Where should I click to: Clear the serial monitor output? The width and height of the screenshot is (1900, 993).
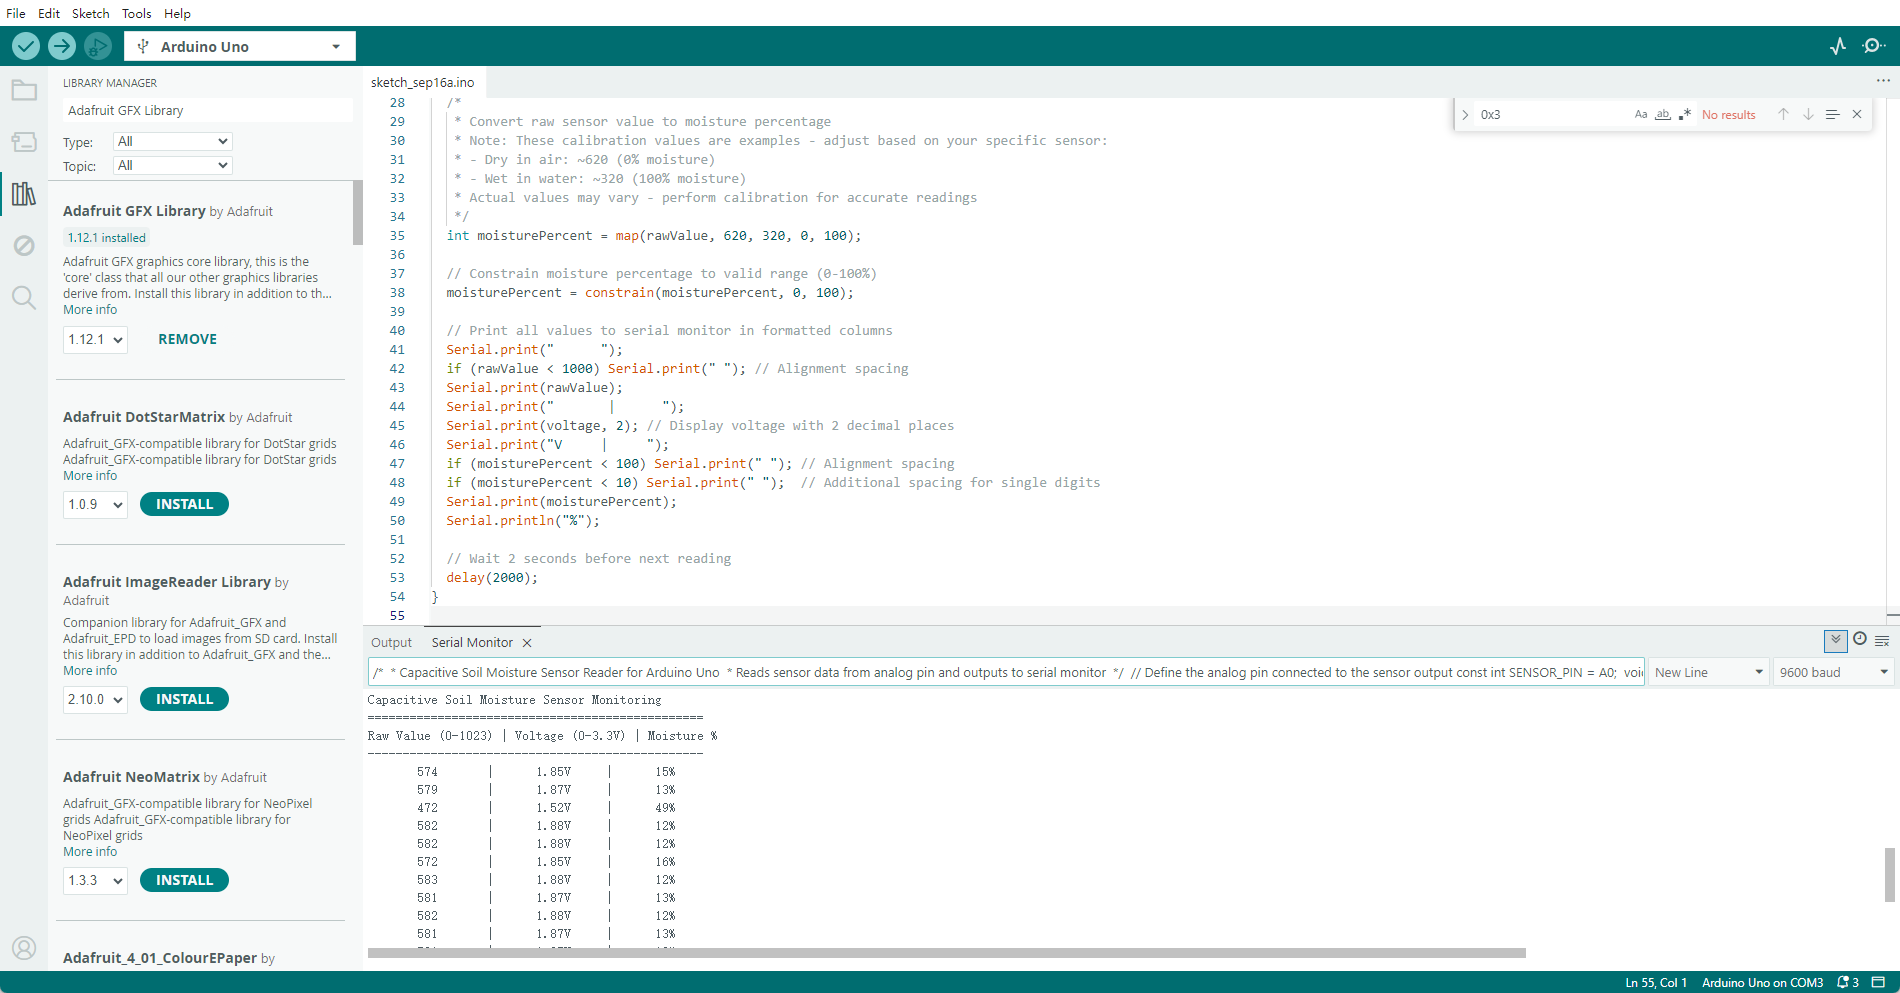(x=1882, y=641)
